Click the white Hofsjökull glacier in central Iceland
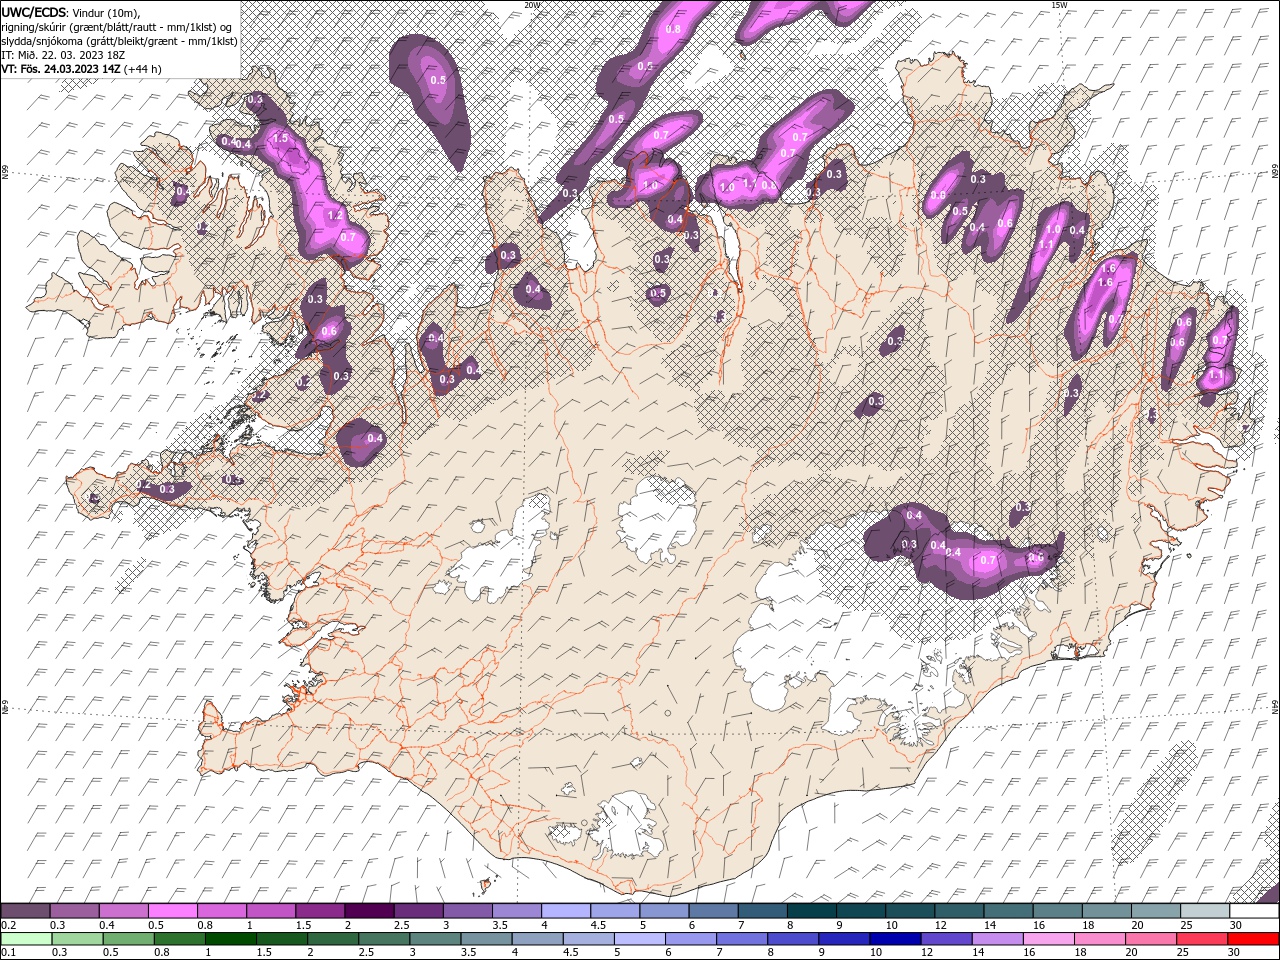The height and width of the screenshot is (960, 1280). point(658,518)
